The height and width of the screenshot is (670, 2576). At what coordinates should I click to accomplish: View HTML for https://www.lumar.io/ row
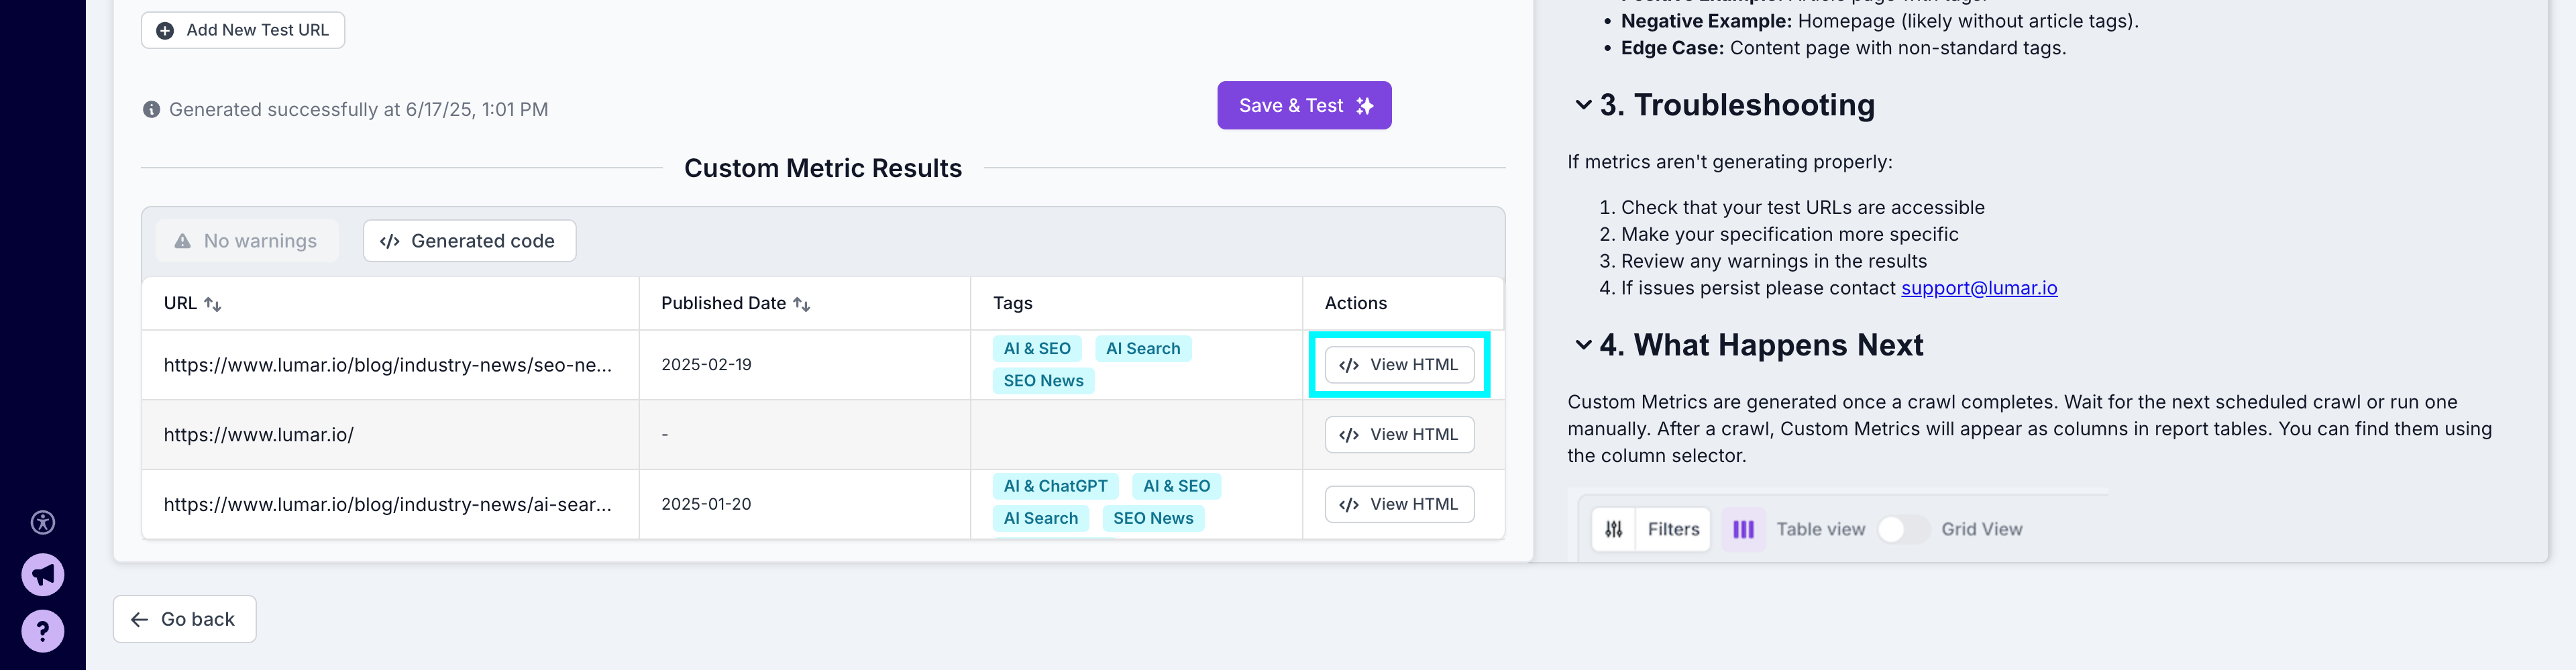point(1399,435)
